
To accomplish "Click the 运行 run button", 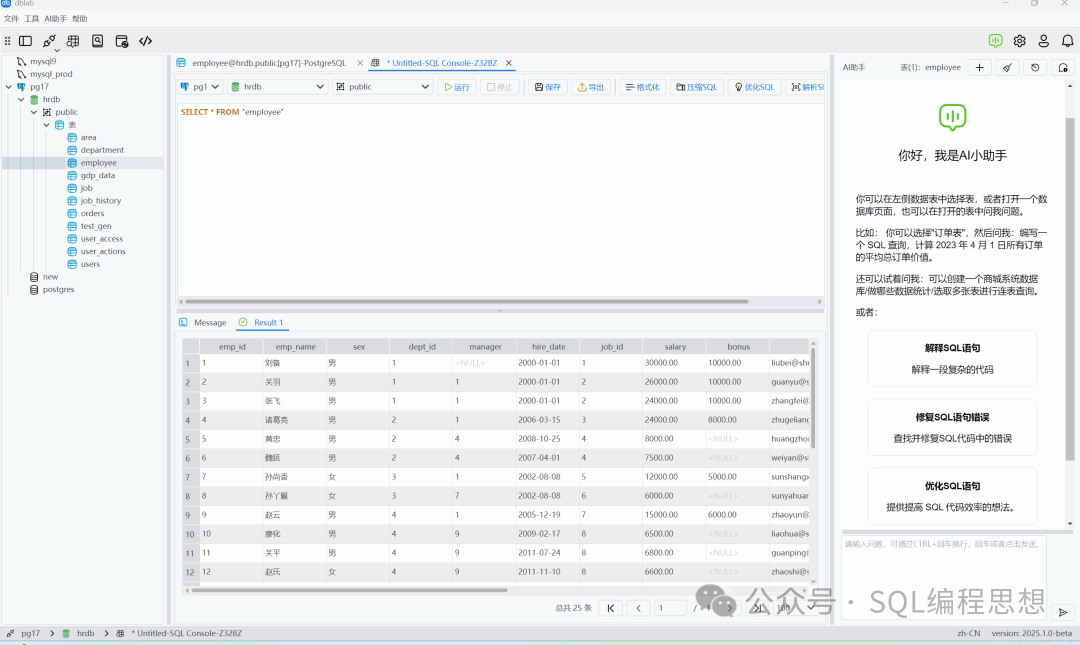I will (457, 87).
